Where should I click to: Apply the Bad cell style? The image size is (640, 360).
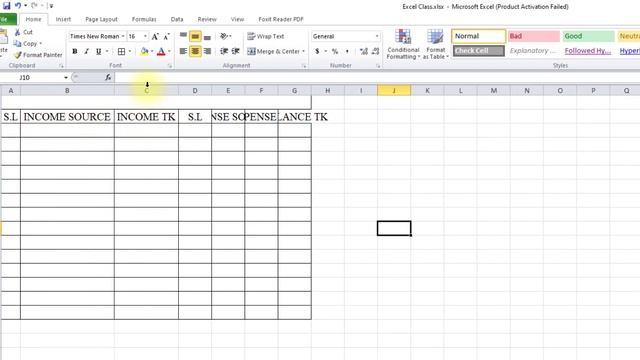point(533,36)
